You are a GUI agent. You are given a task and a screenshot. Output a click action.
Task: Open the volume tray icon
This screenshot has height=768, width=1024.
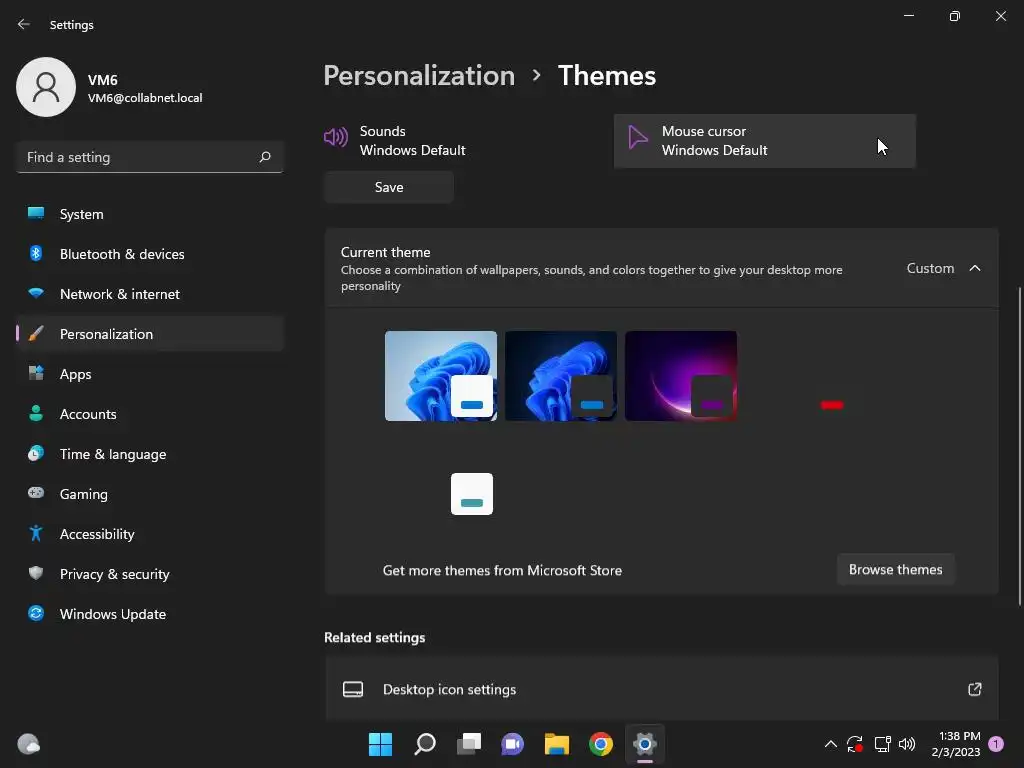[x=907, y=744]
